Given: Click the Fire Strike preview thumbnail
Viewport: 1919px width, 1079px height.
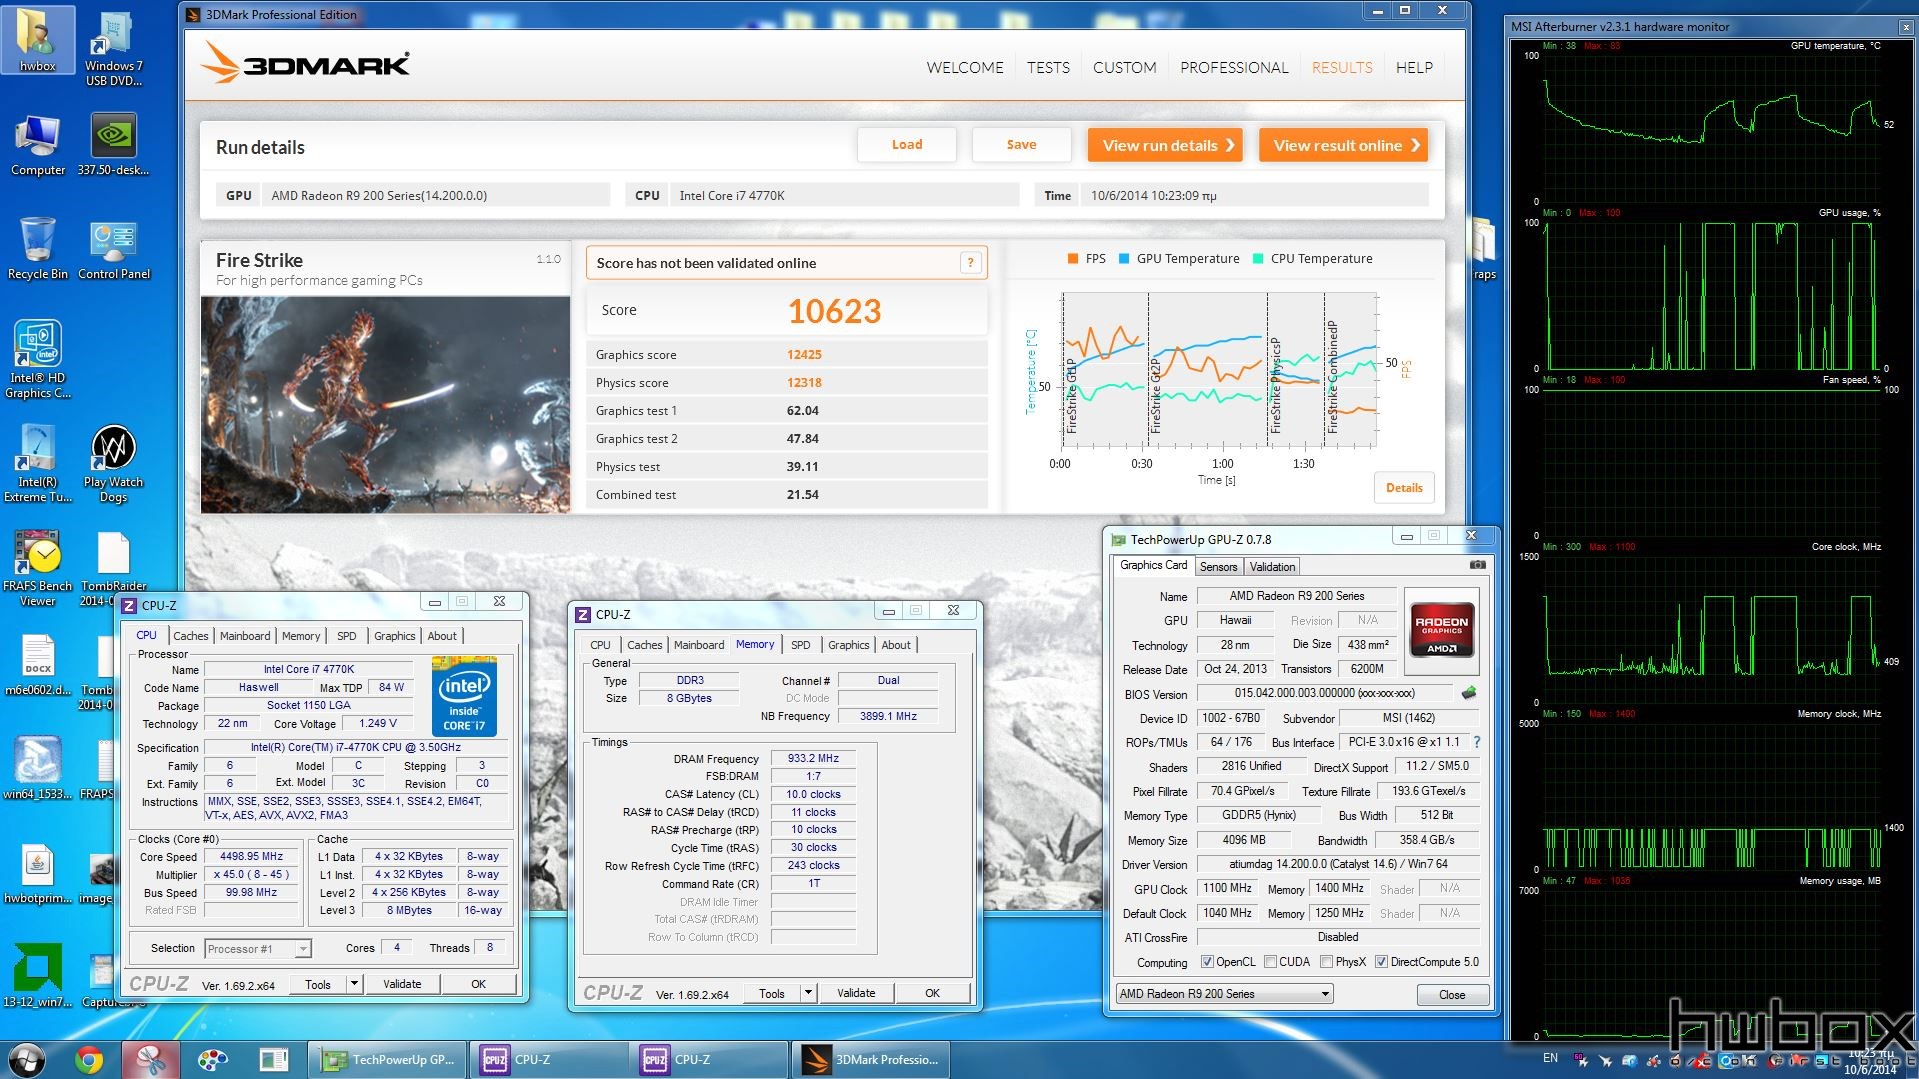Looking at the screenshot, I should (385, 404).
